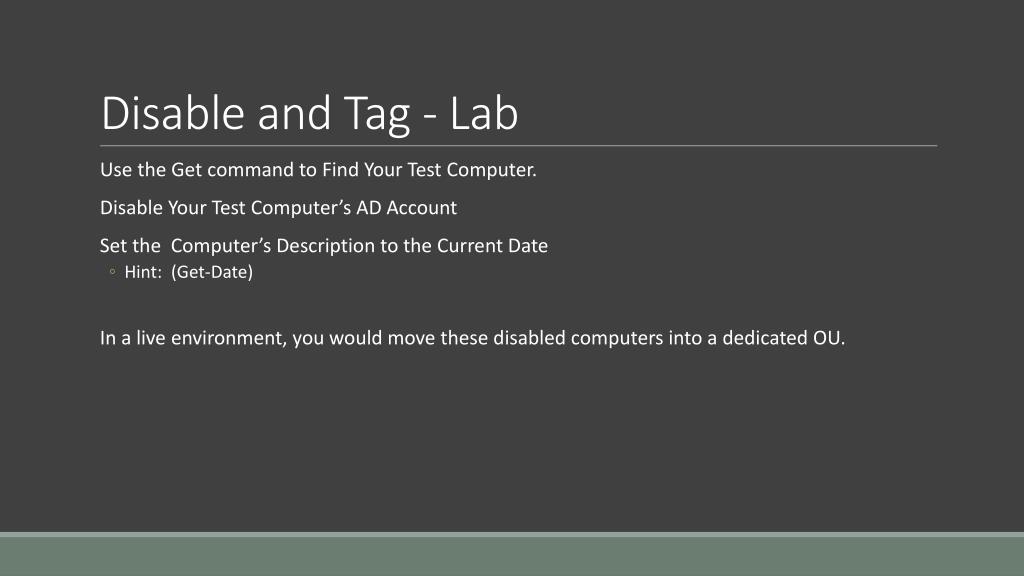This screenshot has width=1024, height=576.
Task: Click the line 'Disable Your Test Computer's AD Account'
Action: click(x=278, y=208)
